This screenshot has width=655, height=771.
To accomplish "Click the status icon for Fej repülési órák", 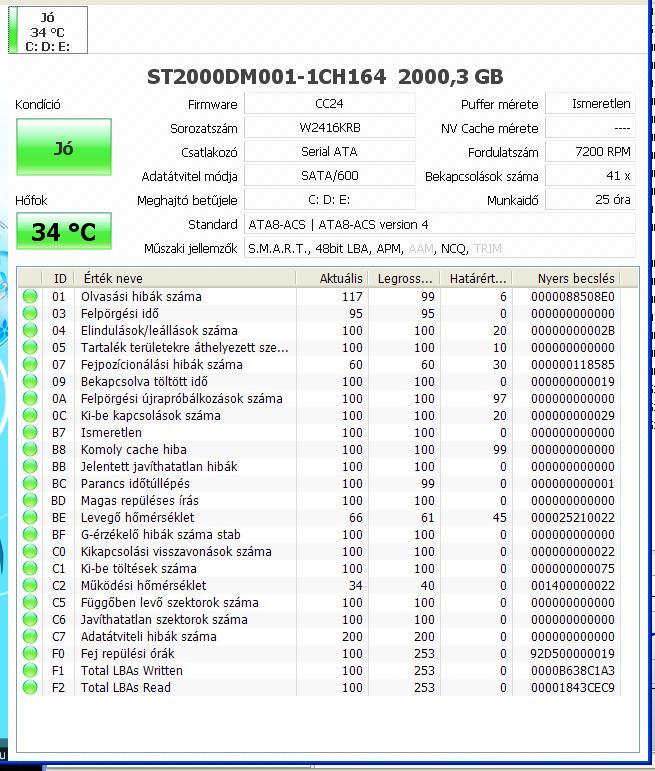I will [x=30, y=653].
